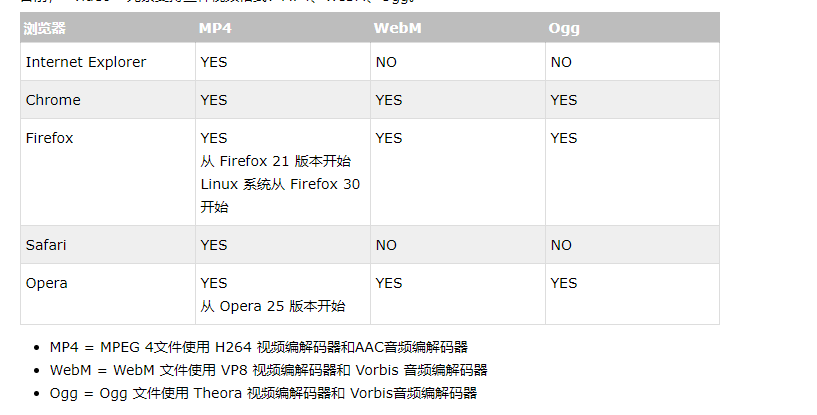The image size is (817, 415).
Task: Select Safari's MP4 YES cell
Action: coord(214,245)
